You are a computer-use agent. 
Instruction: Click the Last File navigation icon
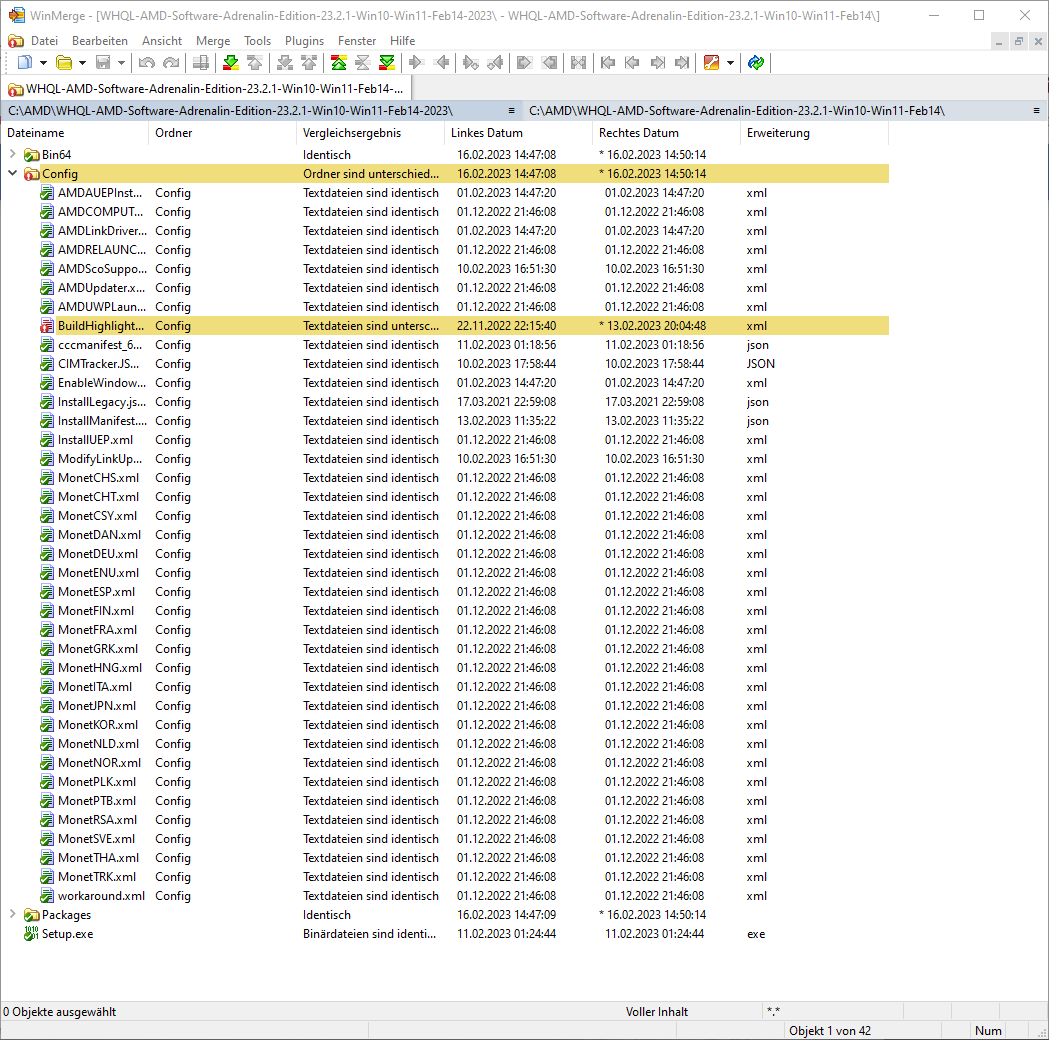point(682,63)
